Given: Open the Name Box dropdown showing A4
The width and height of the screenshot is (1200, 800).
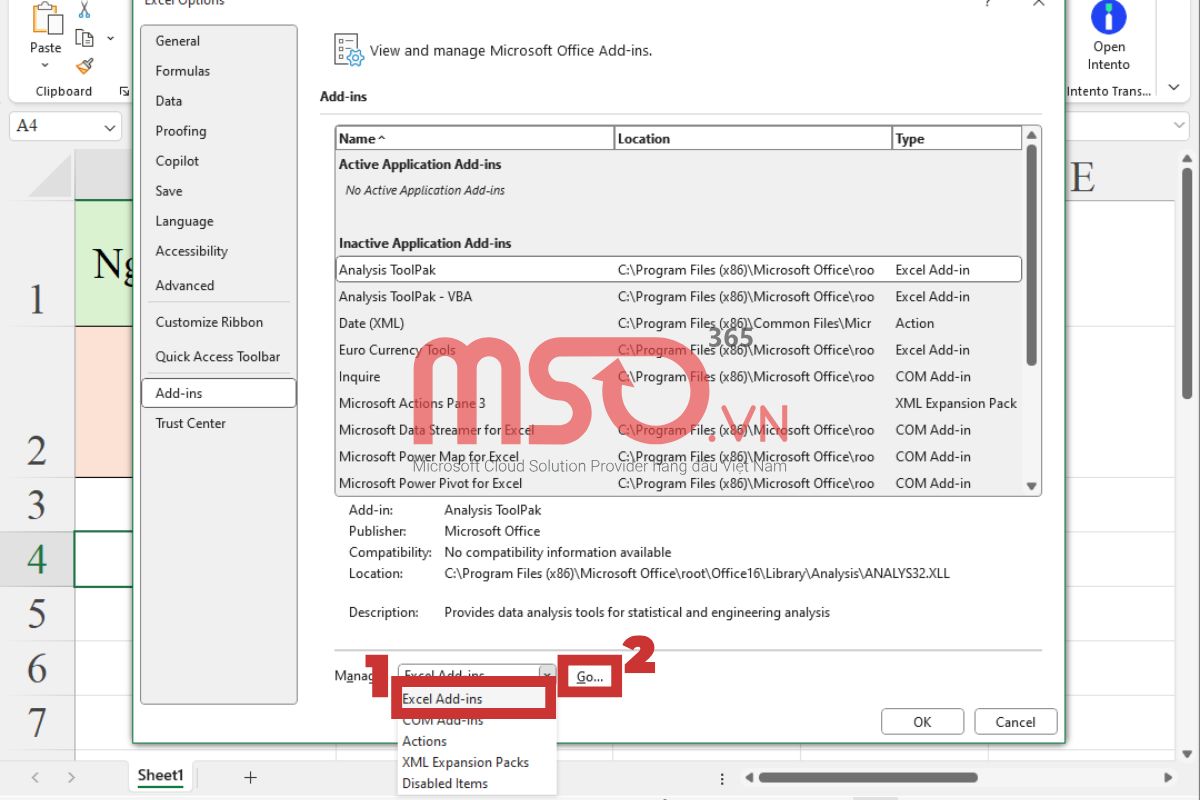Looking at the screenshot, I should [x=109, y=127].
